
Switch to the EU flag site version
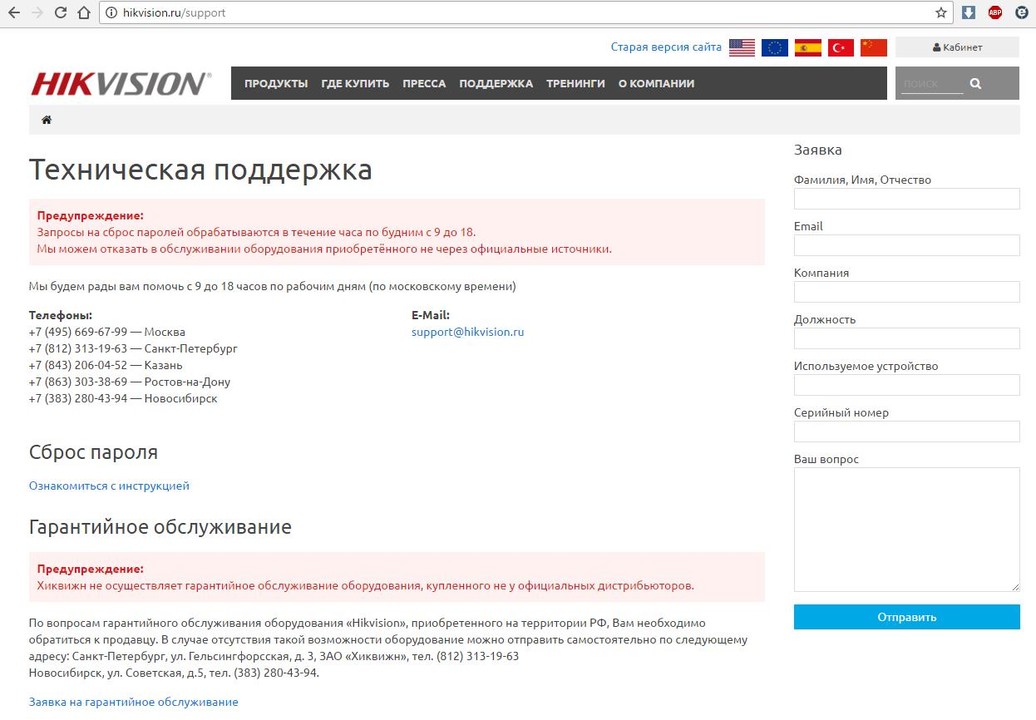(774, 48)
